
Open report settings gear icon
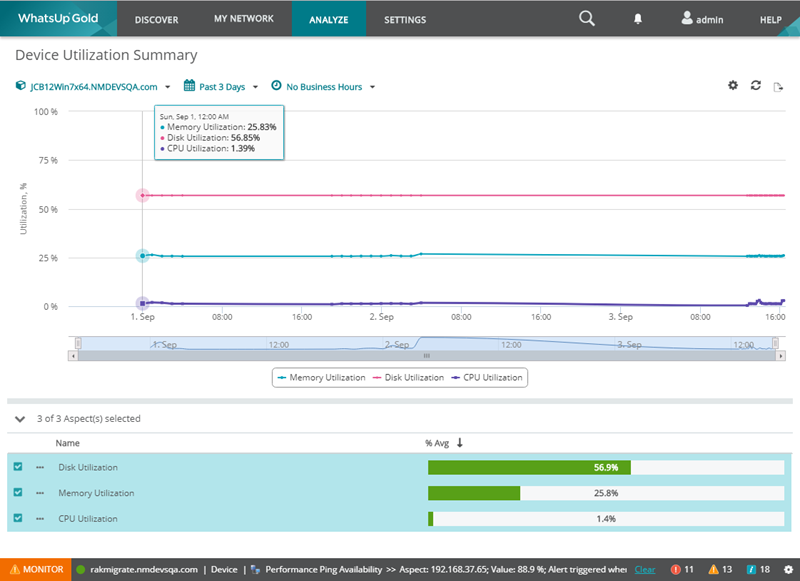pos(732,86)
